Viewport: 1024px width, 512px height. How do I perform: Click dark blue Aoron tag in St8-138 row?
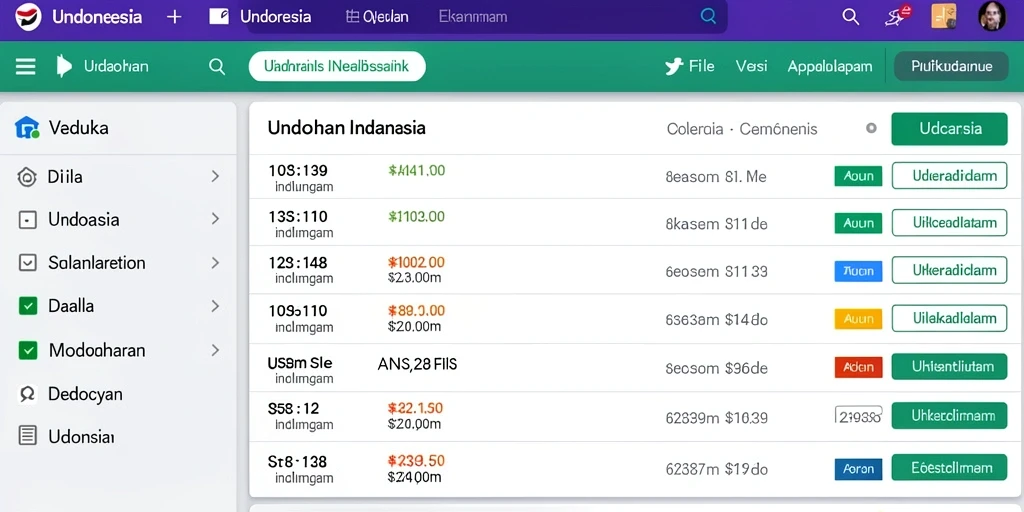[858, 469]
